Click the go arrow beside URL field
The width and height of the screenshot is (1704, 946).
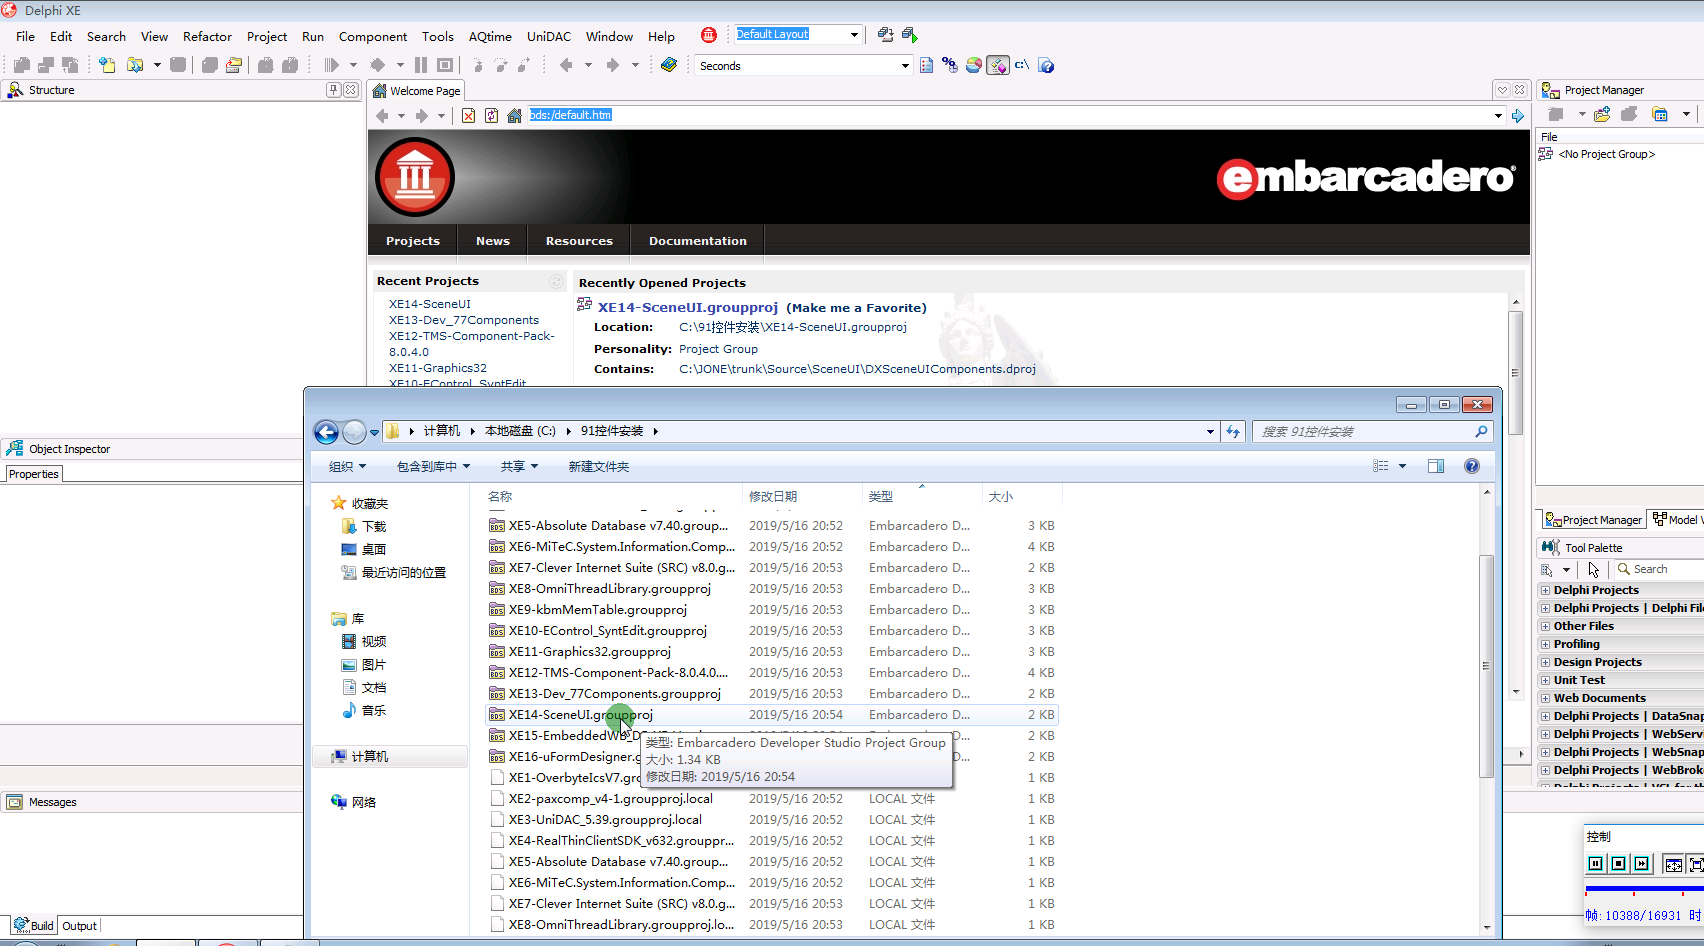tap(1518, 116)
